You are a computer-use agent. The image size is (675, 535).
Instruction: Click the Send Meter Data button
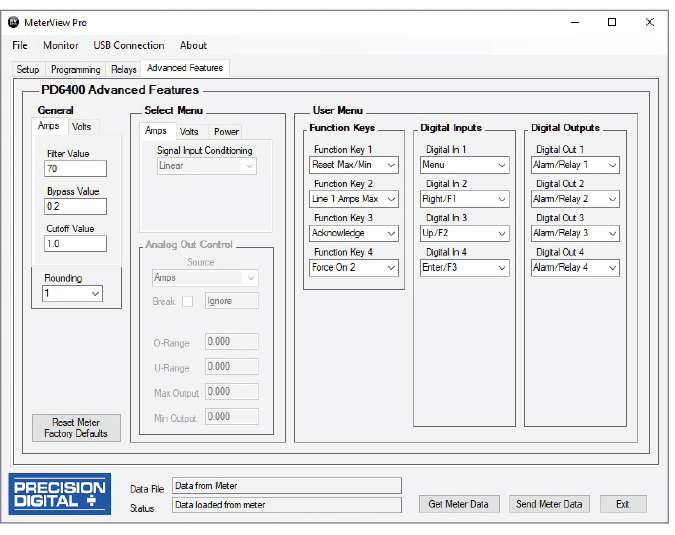549,504
